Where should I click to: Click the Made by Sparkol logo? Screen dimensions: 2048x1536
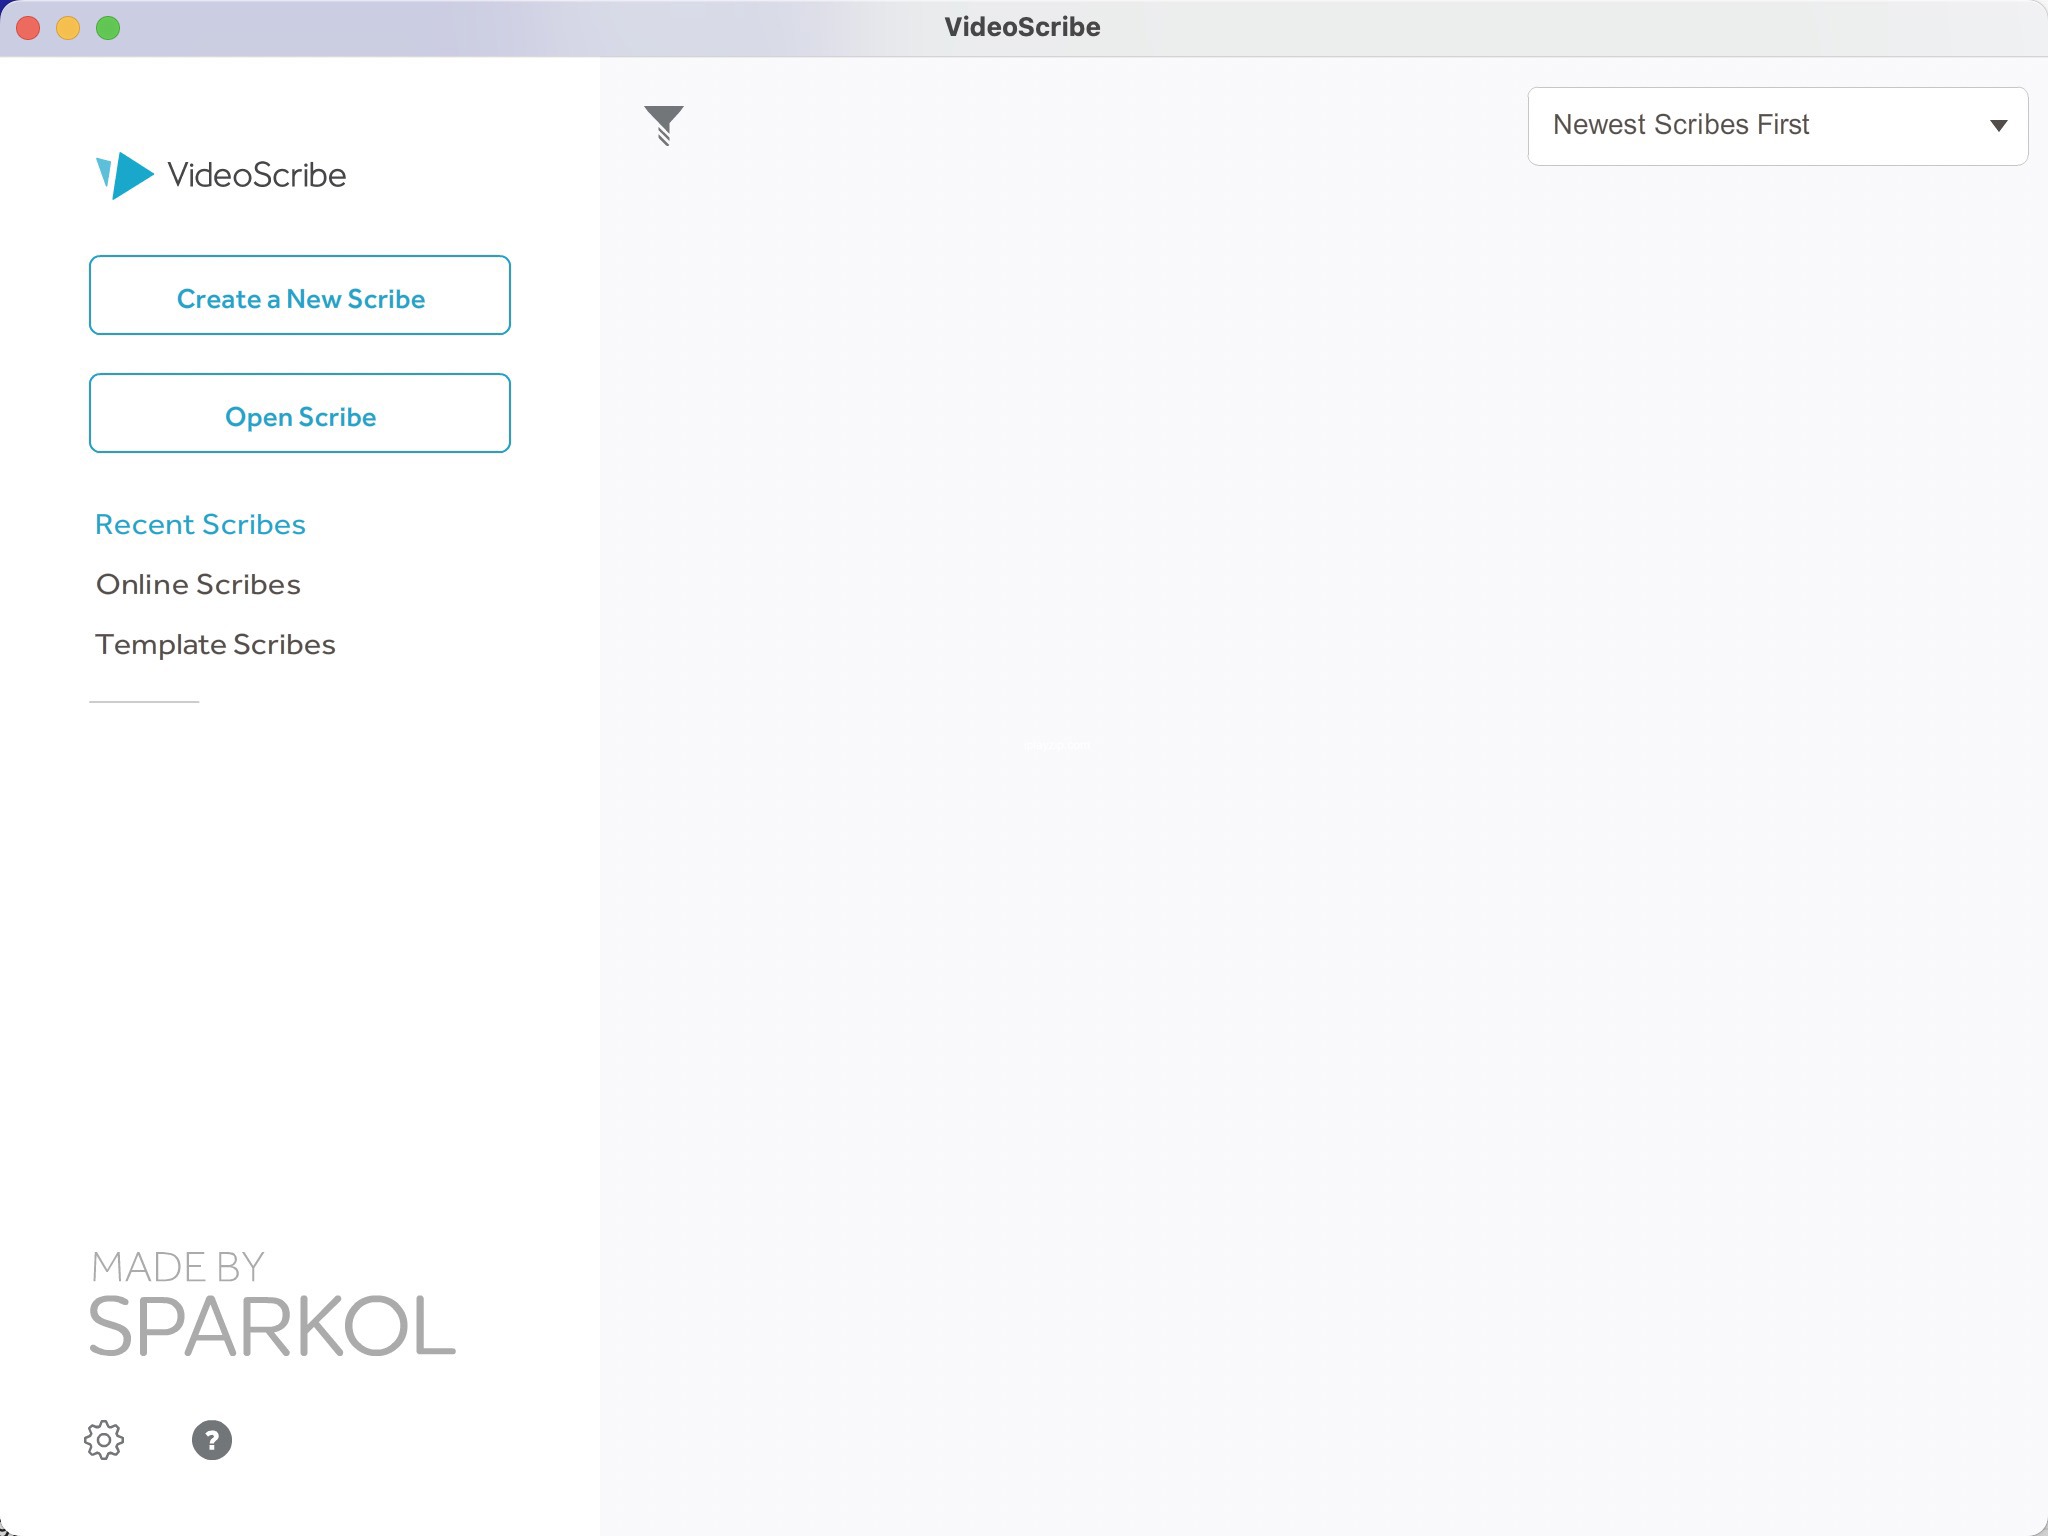[x=273, y=1304]
